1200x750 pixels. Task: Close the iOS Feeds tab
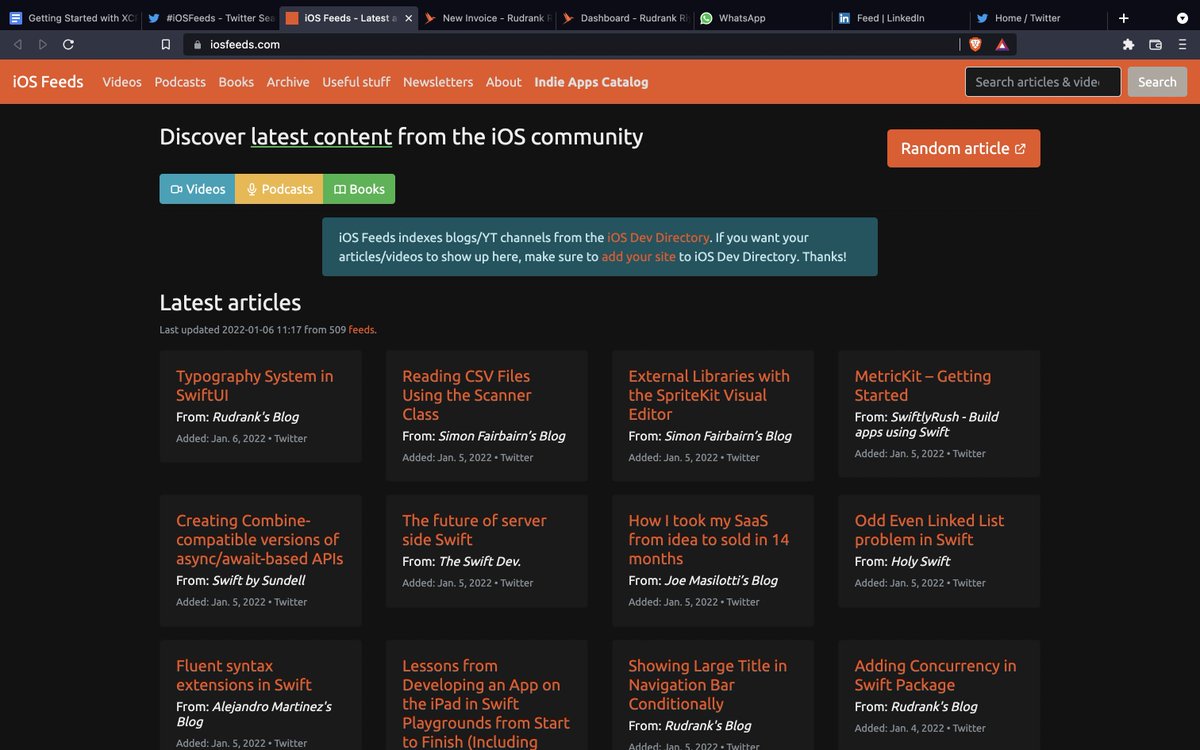[408, 18]
